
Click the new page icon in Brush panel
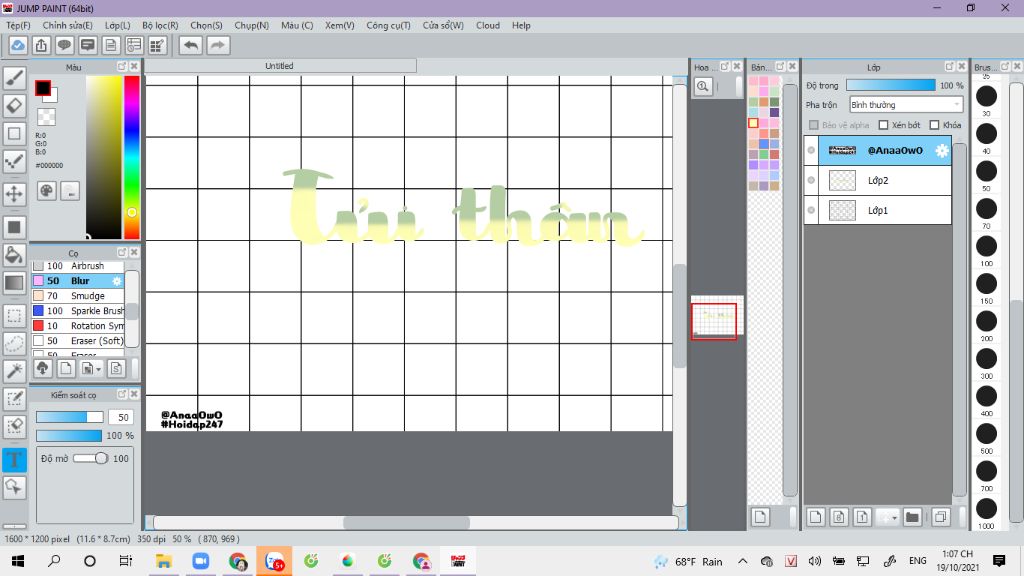(66, 368)
